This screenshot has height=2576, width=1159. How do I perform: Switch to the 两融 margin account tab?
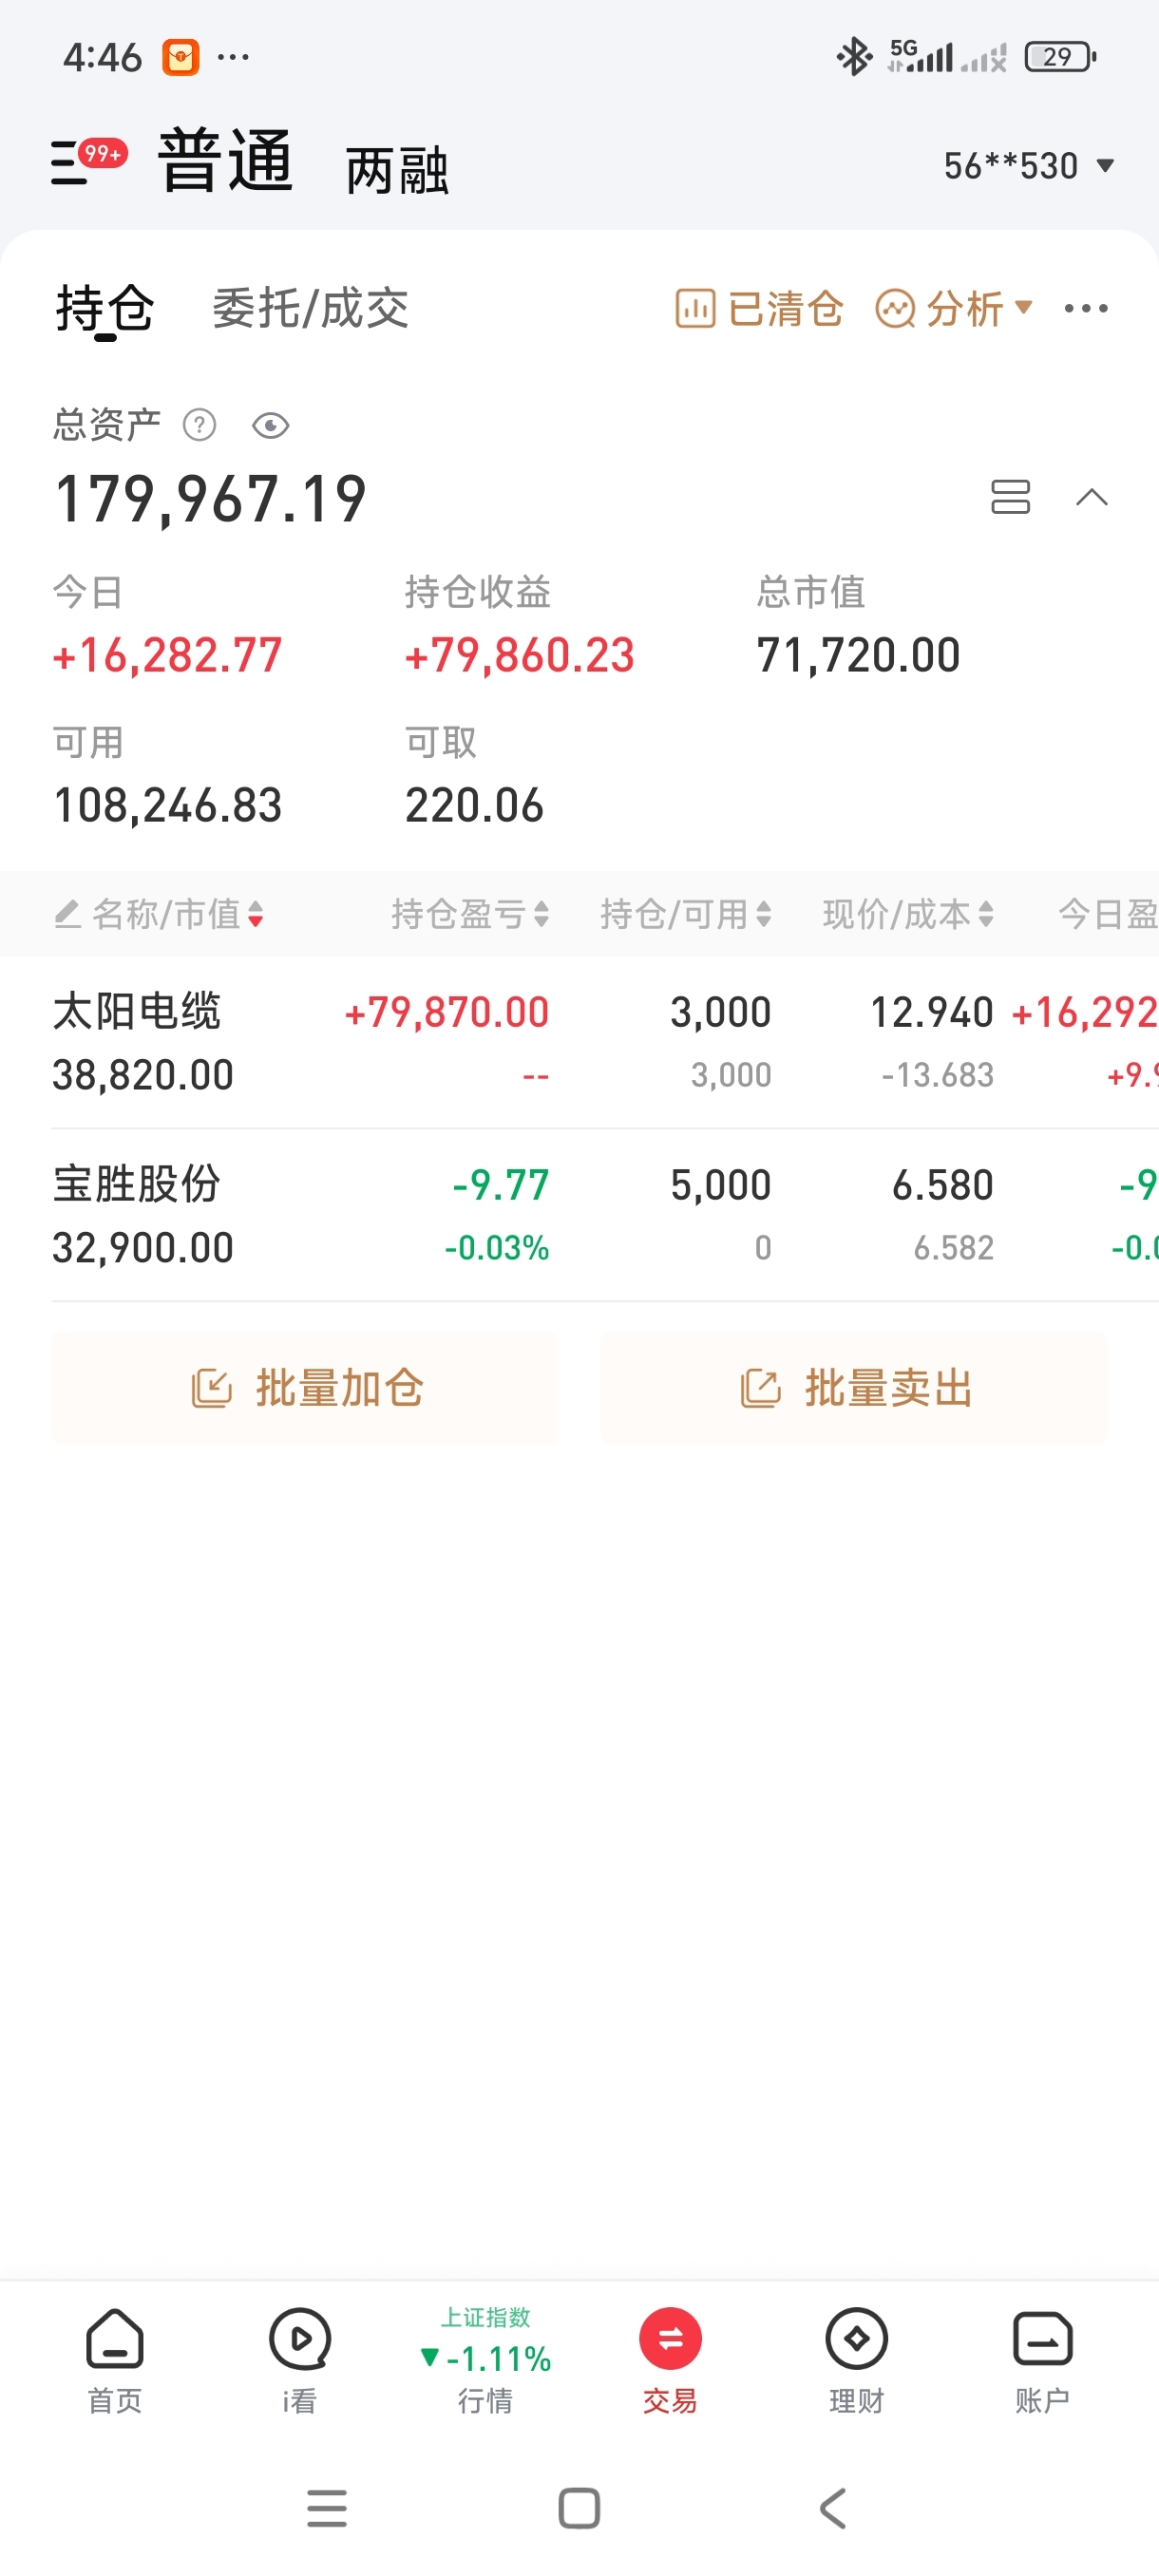(x=397, y=170)
